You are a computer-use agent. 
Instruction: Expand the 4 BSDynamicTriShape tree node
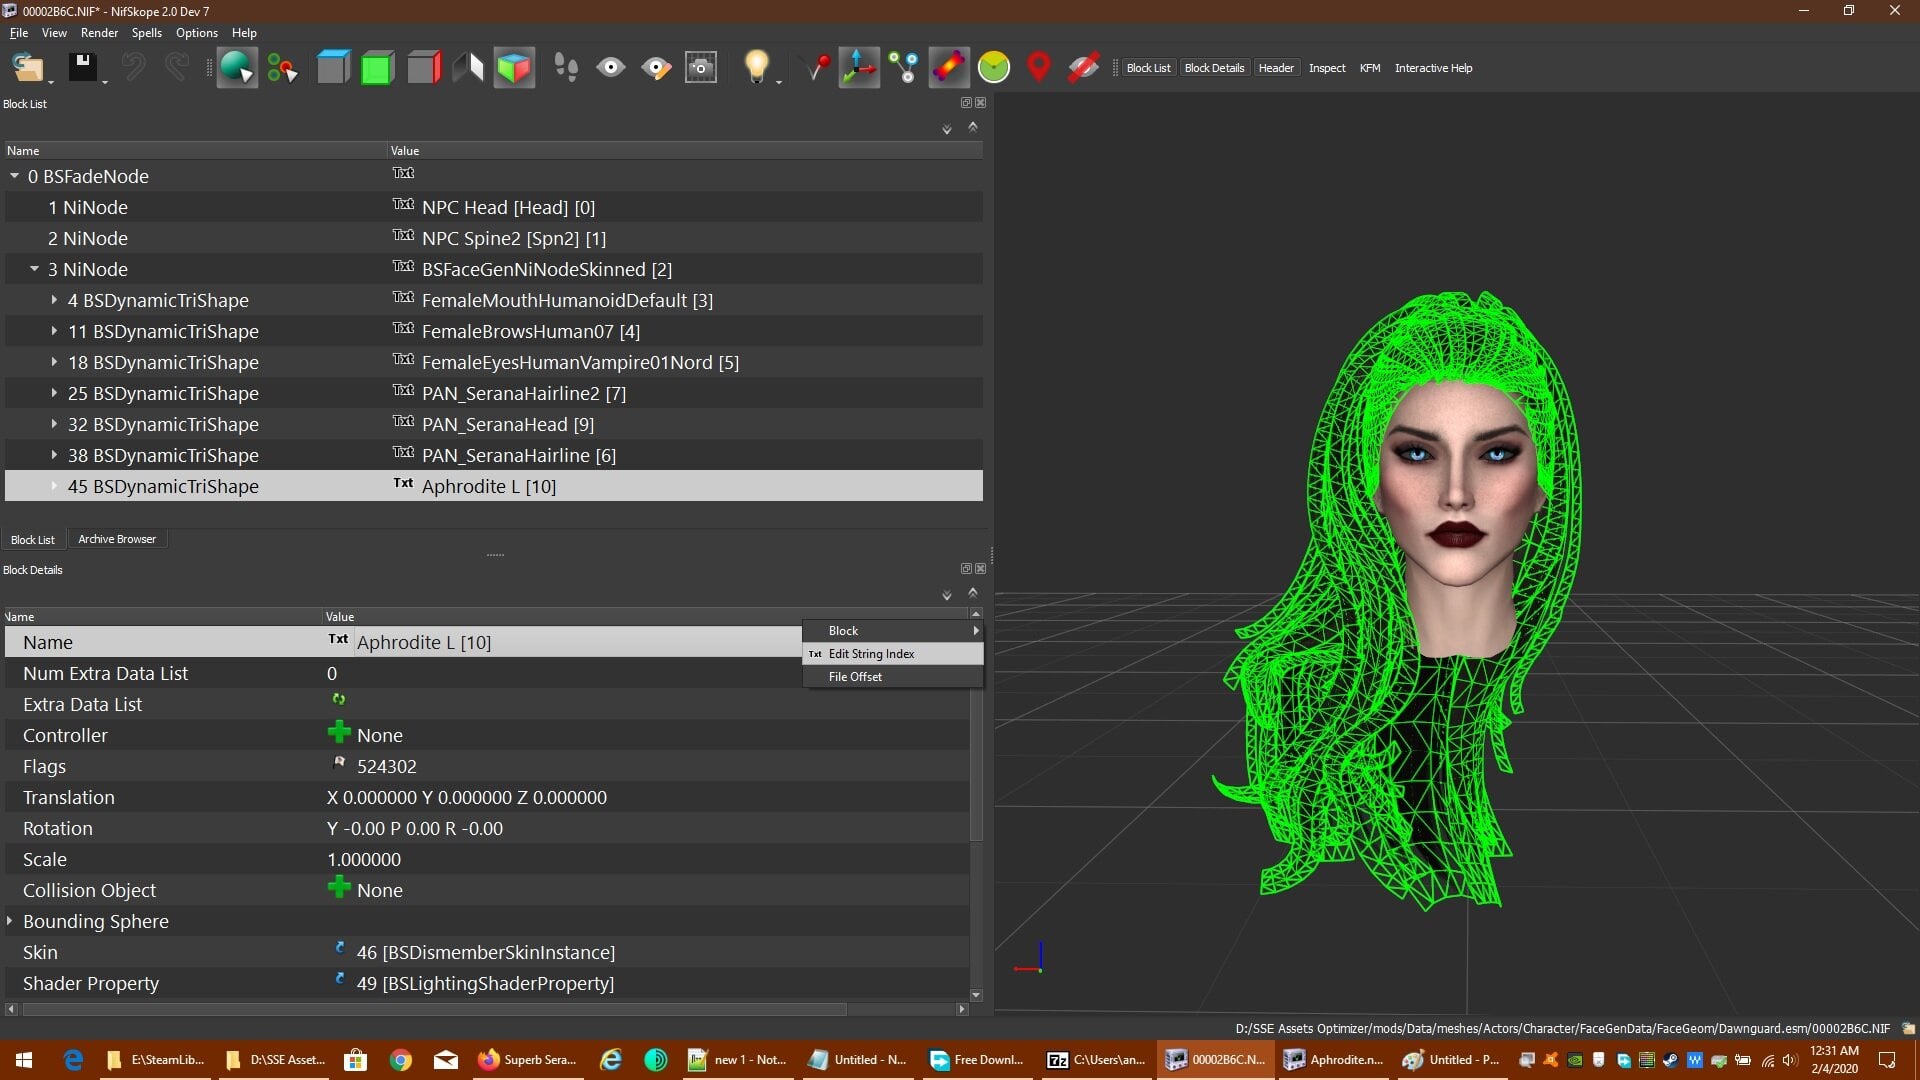[x=54, y=300]
